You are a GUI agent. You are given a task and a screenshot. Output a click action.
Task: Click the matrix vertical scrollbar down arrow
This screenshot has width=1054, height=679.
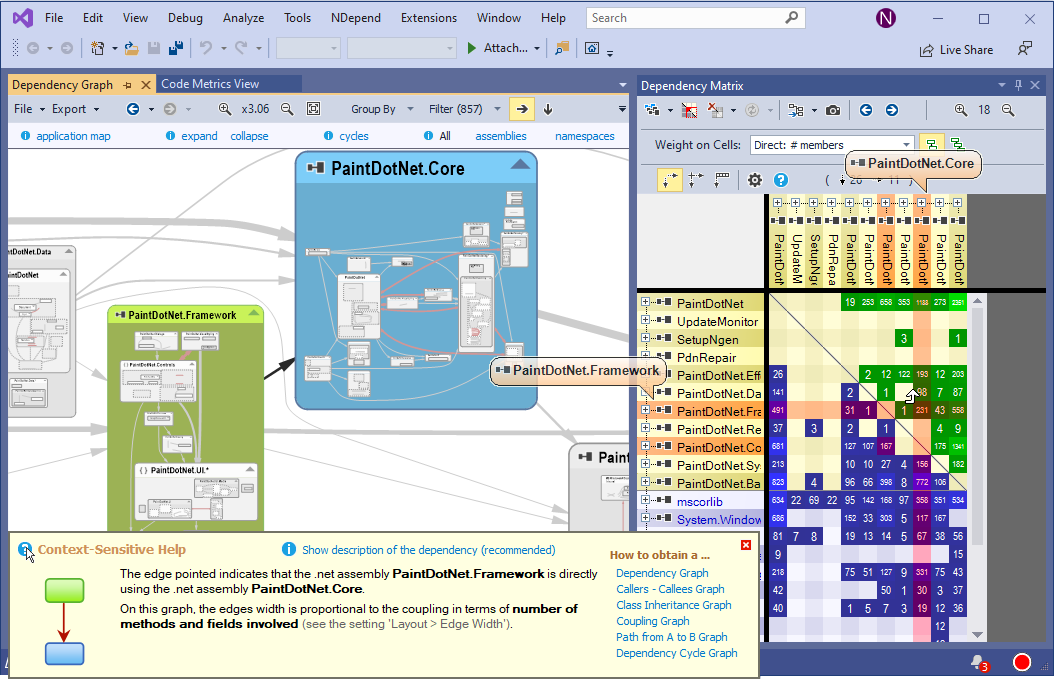tap(977, 635)
